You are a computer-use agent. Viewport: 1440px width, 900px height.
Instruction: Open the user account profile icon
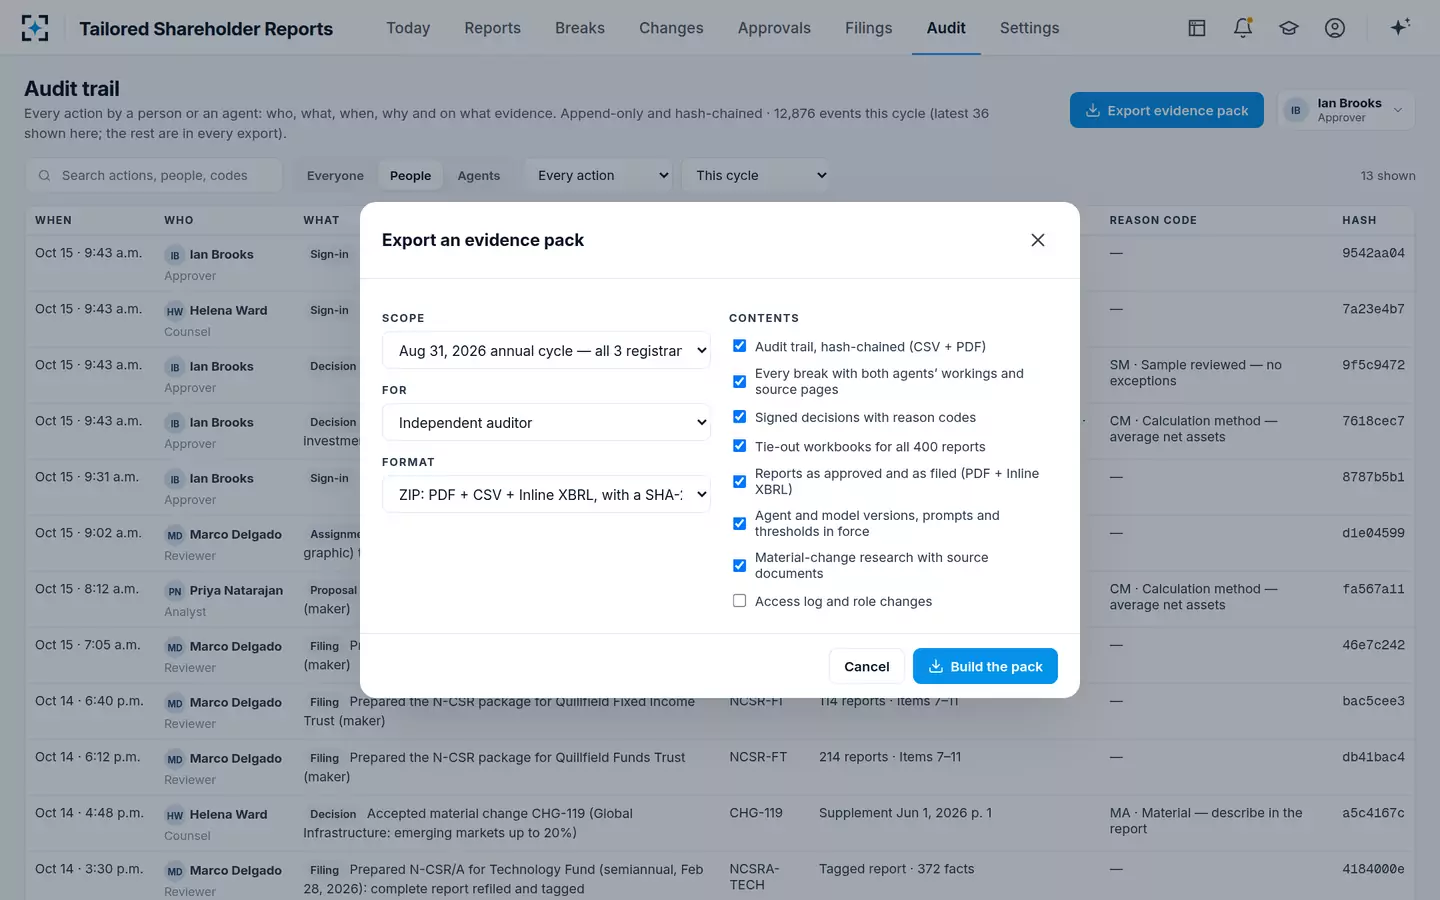[x=1335, y=28]
